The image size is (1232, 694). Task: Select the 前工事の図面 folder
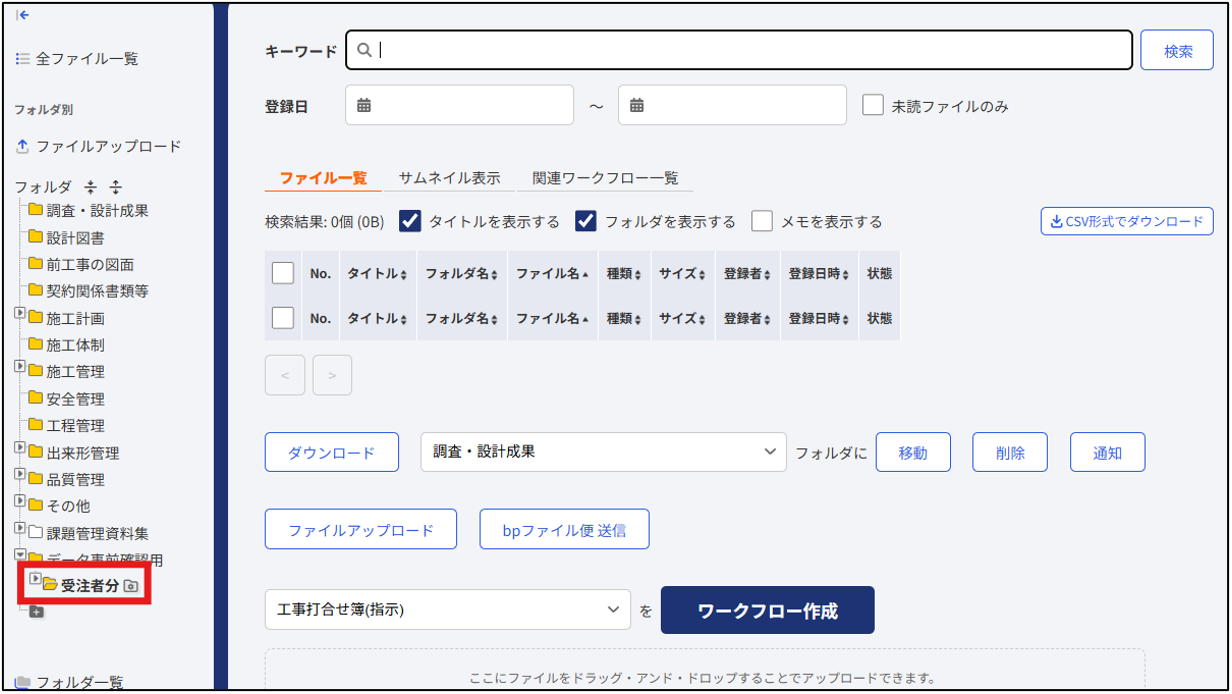tap(81, 264)
